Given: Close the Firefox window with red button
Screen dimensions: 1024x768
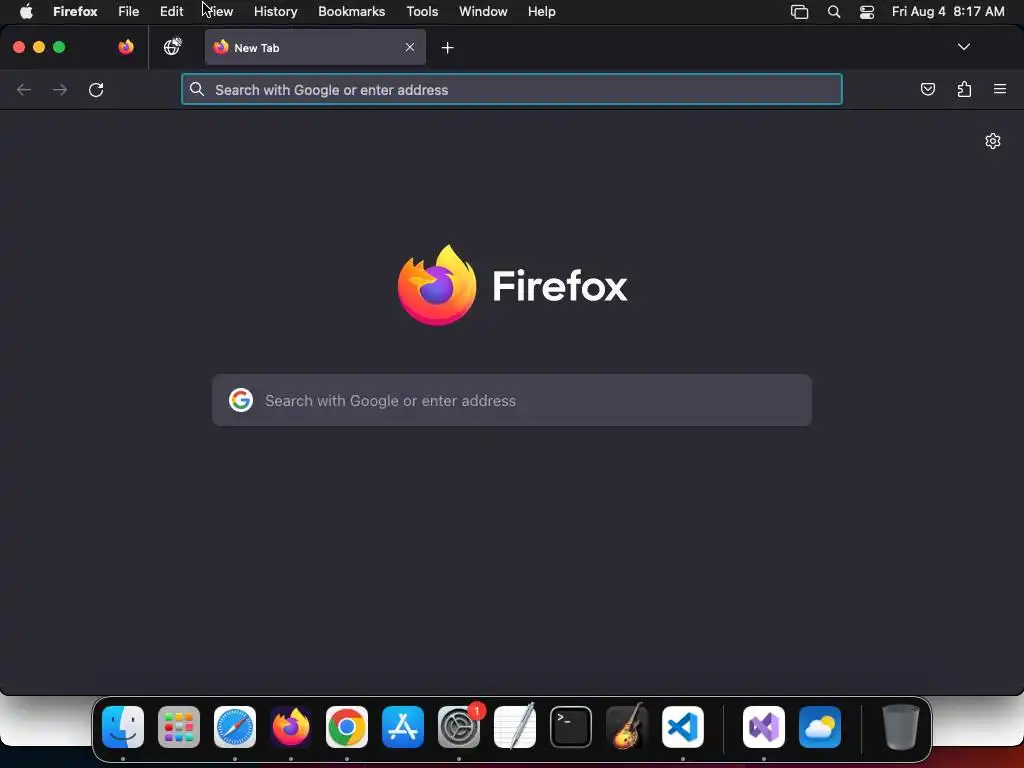Looking at the screenshot, I should [x=19, y=47].
